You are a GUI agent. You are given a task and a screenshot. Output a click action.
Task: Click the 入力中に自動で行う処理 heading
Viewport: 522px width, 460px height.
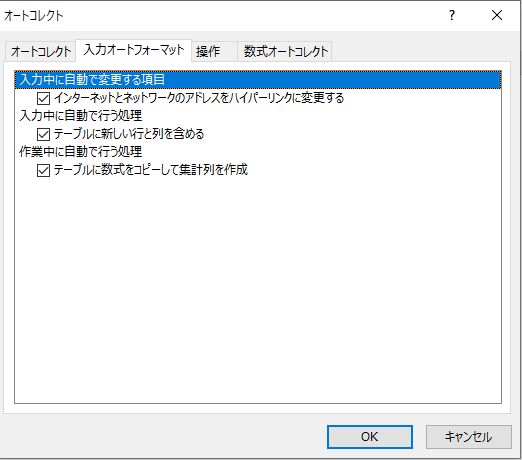(81, 116)
